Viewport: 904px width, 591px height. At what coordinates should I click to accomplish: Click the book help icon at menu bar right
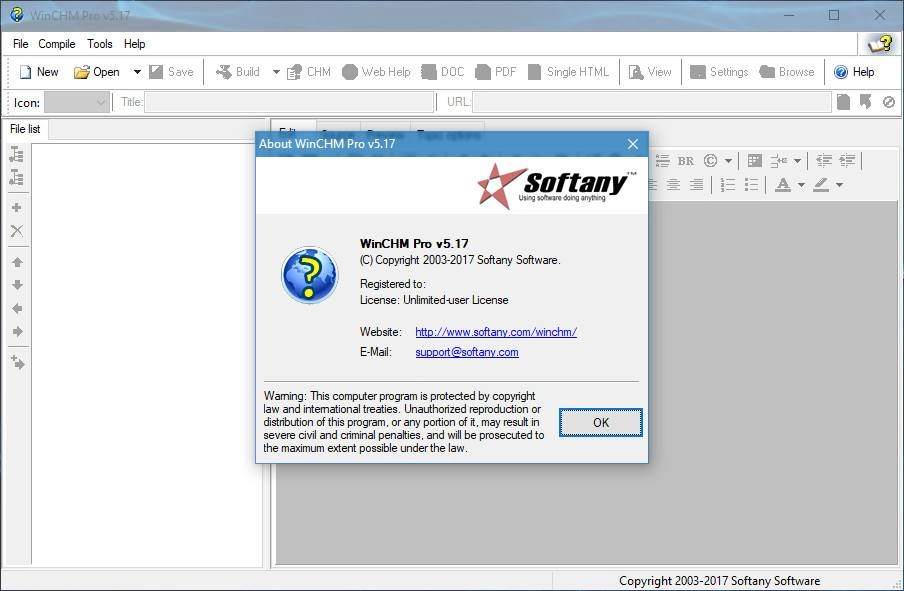tap(880, 44)
